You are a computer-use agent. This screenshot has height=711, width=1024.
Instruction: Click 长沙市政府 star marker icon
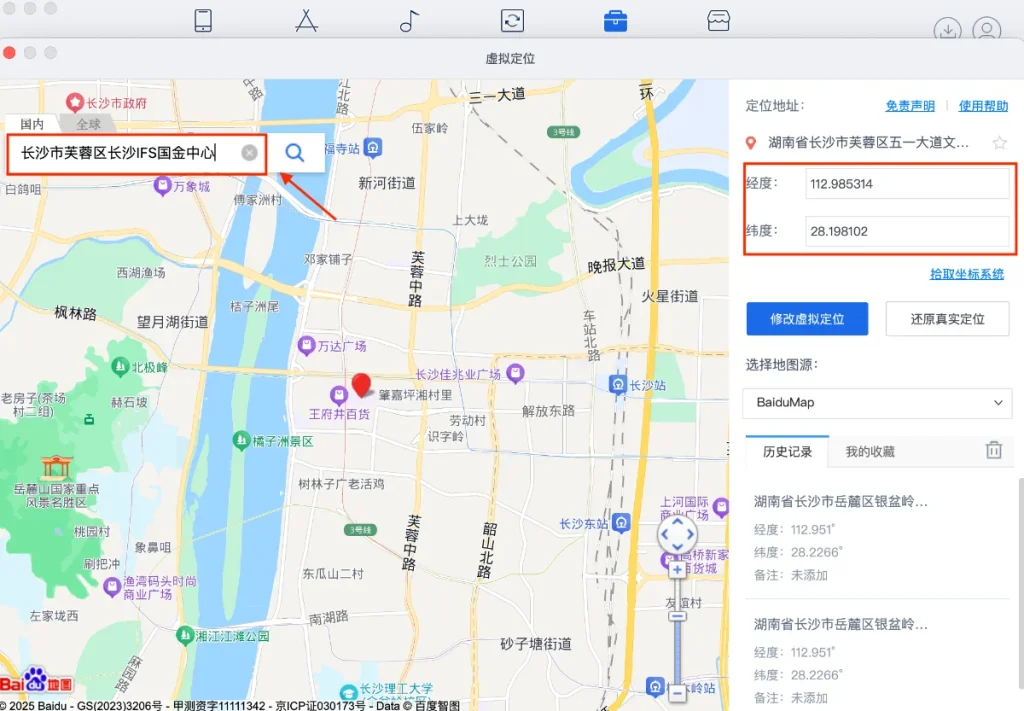click(x=74, y=102)
